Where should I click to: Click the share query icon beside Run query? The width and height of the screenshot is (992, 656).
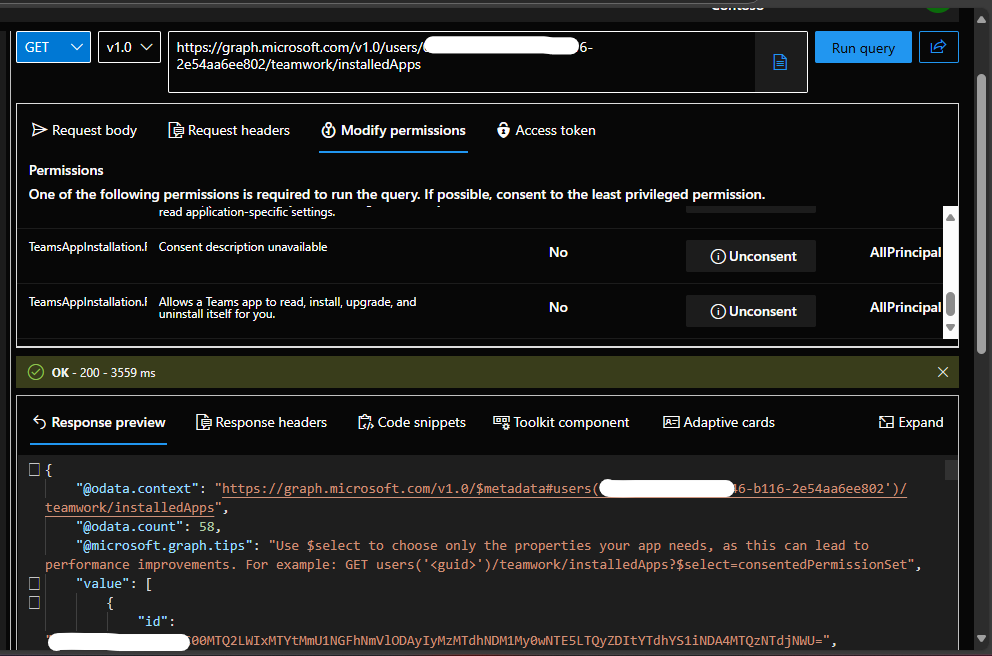coord(938,46)
